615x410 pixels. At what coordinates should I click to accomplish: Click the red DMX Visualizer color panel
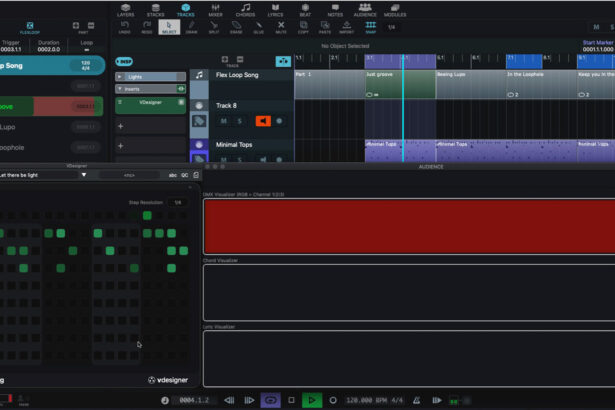tap(409, 226)
